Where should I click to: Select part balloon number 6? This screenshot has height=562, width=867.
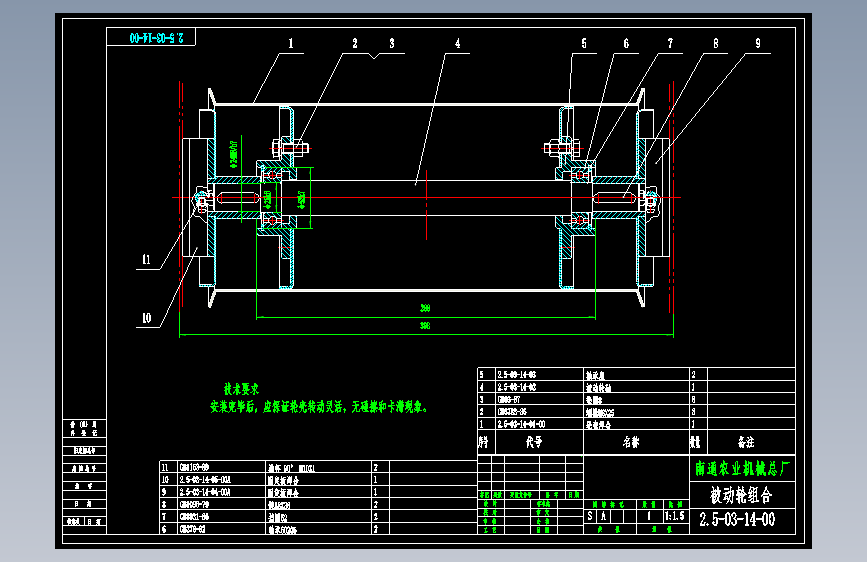click(x=626, y=44)
